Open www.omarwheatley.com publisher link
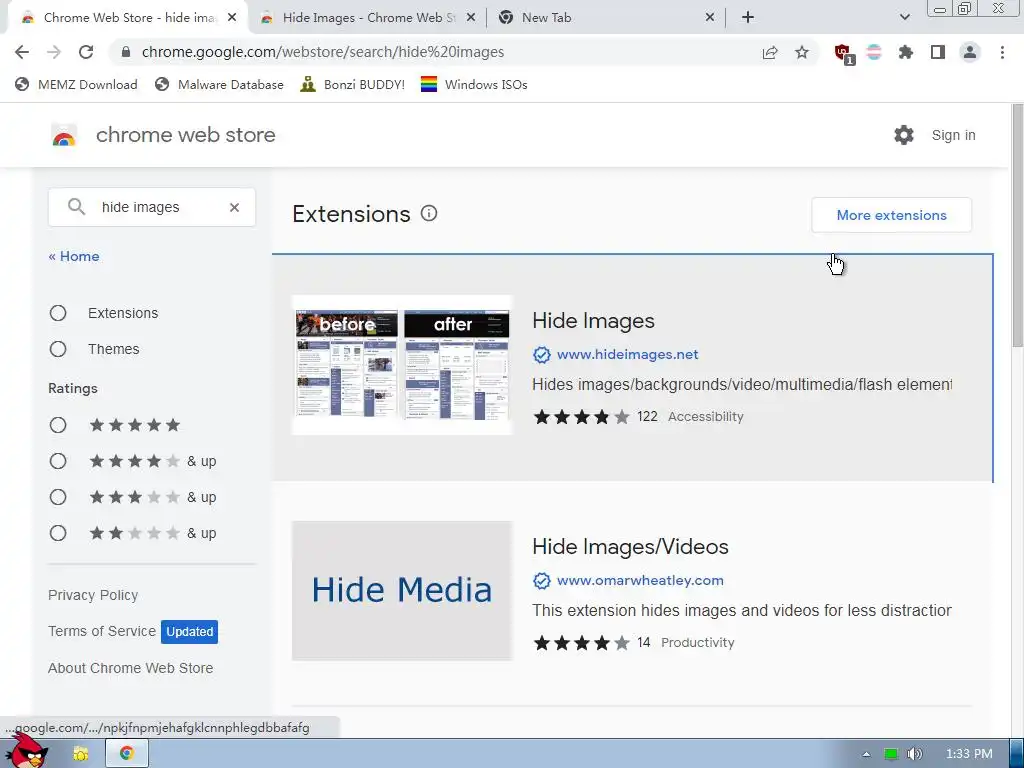Image resolution: width=1024 pixels, height=768 pixels. pos(640,581)
